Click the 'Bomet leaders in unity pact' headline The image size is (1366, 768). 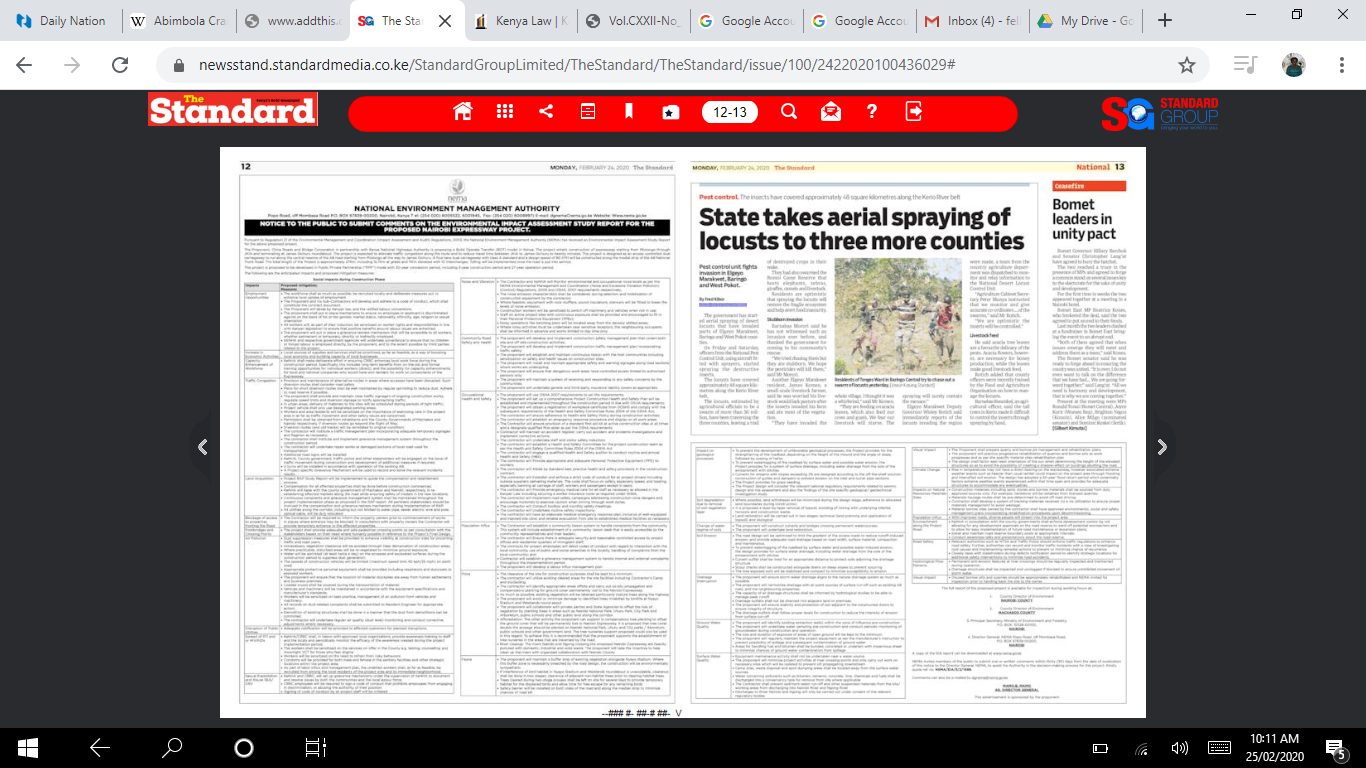(1081, 219)
